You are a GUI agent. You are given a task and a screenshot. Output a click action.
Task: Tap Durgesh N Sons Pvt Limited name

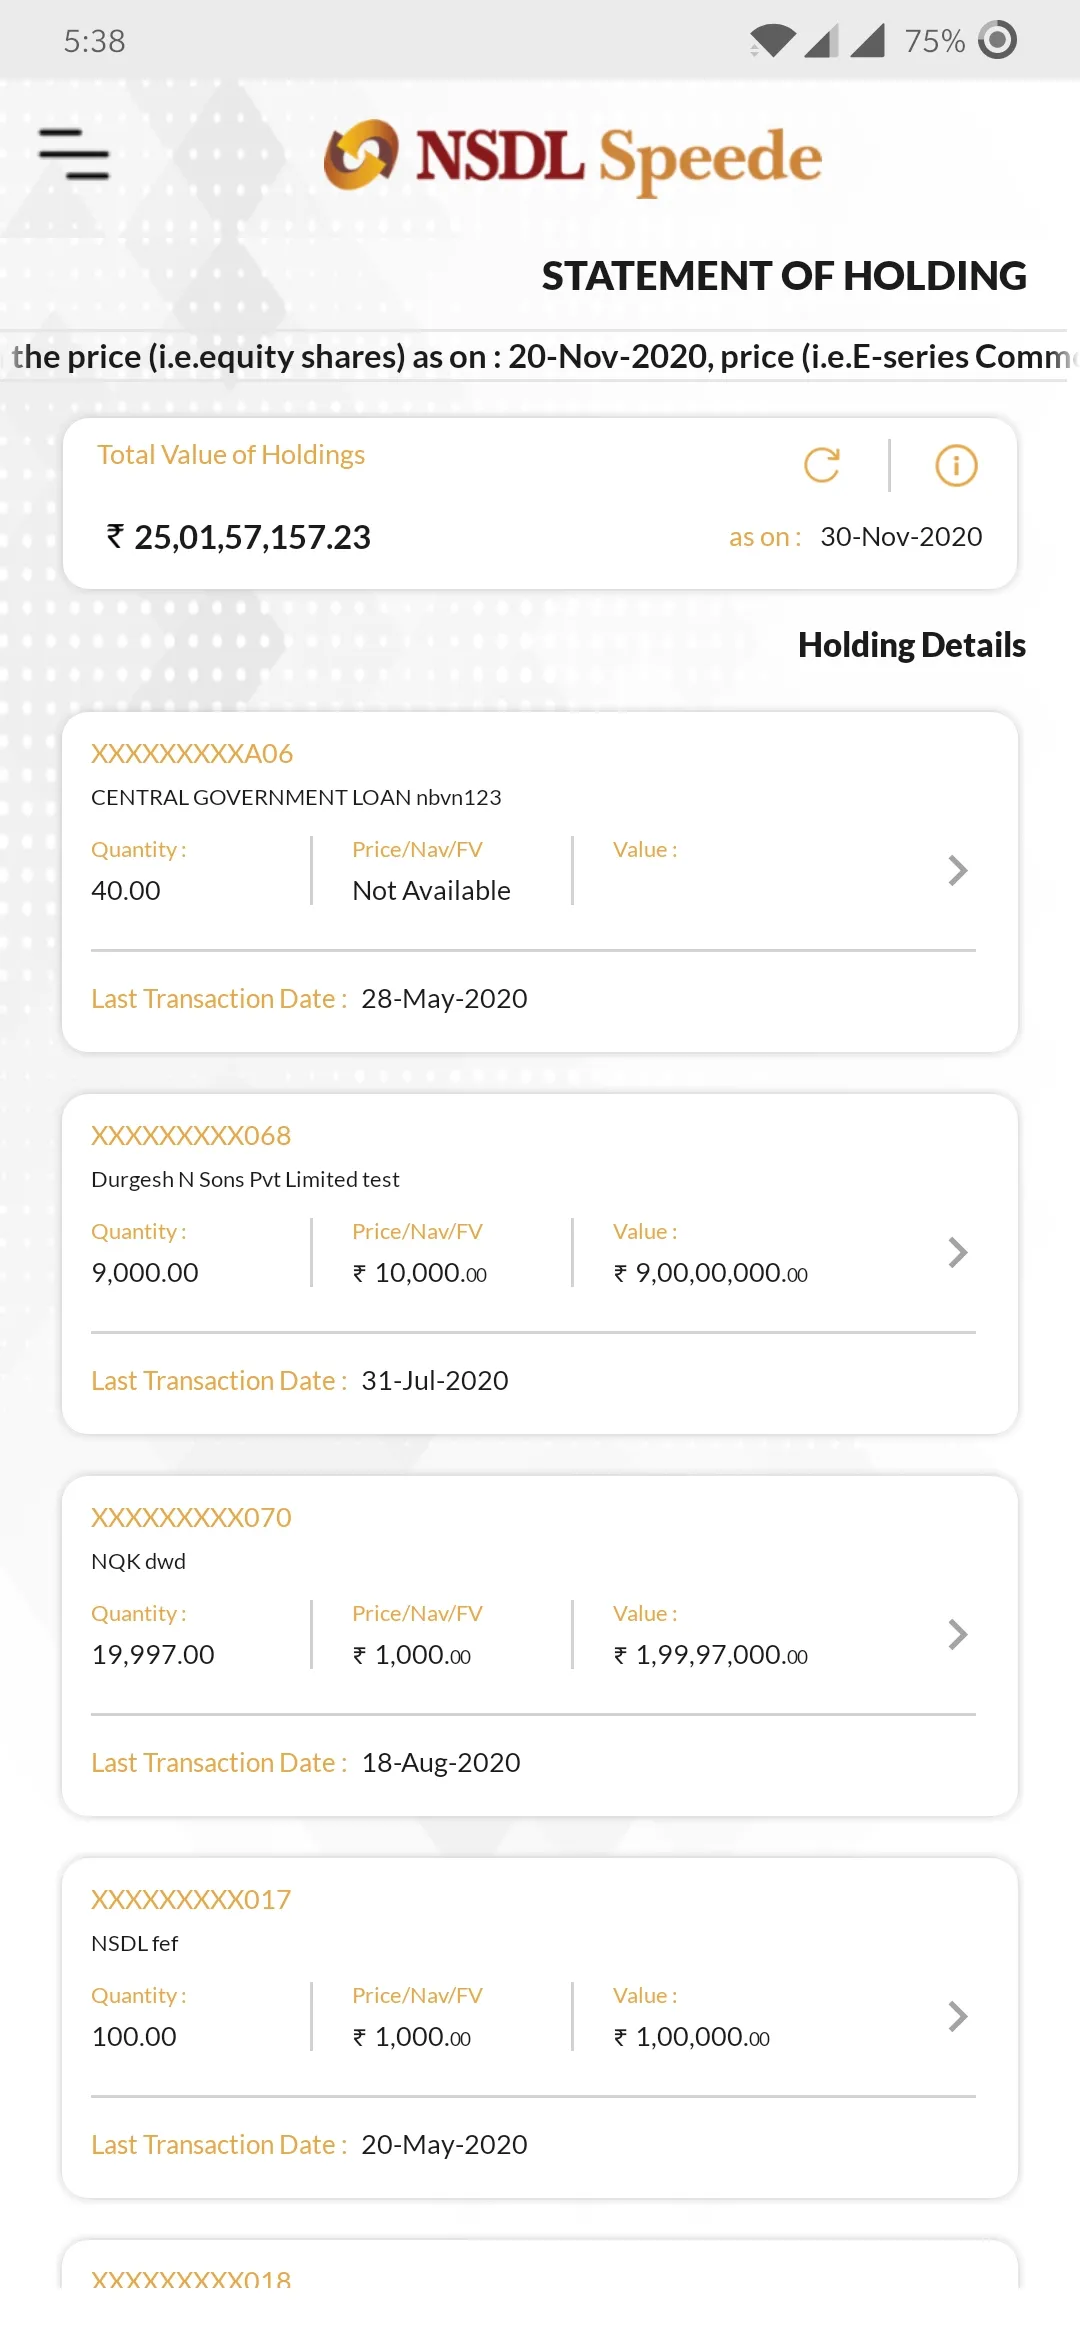click(x=245, y=1179)
